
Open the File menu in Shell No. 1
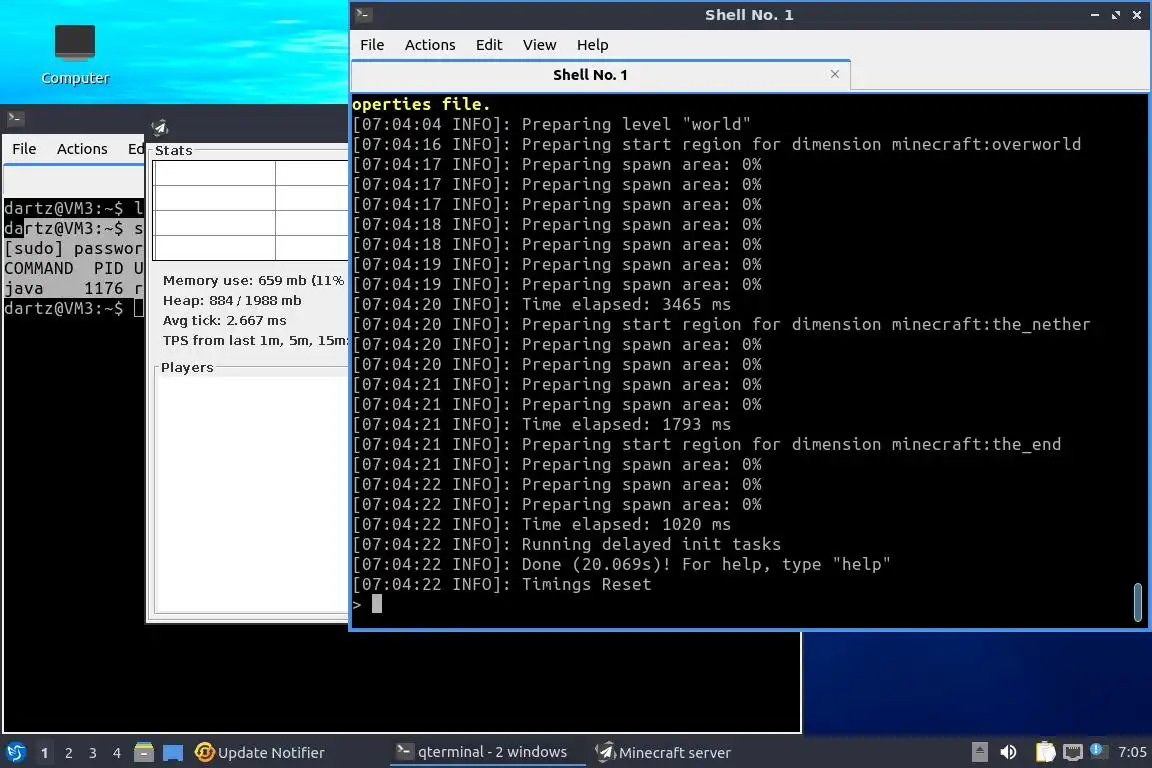pos(372,45)
